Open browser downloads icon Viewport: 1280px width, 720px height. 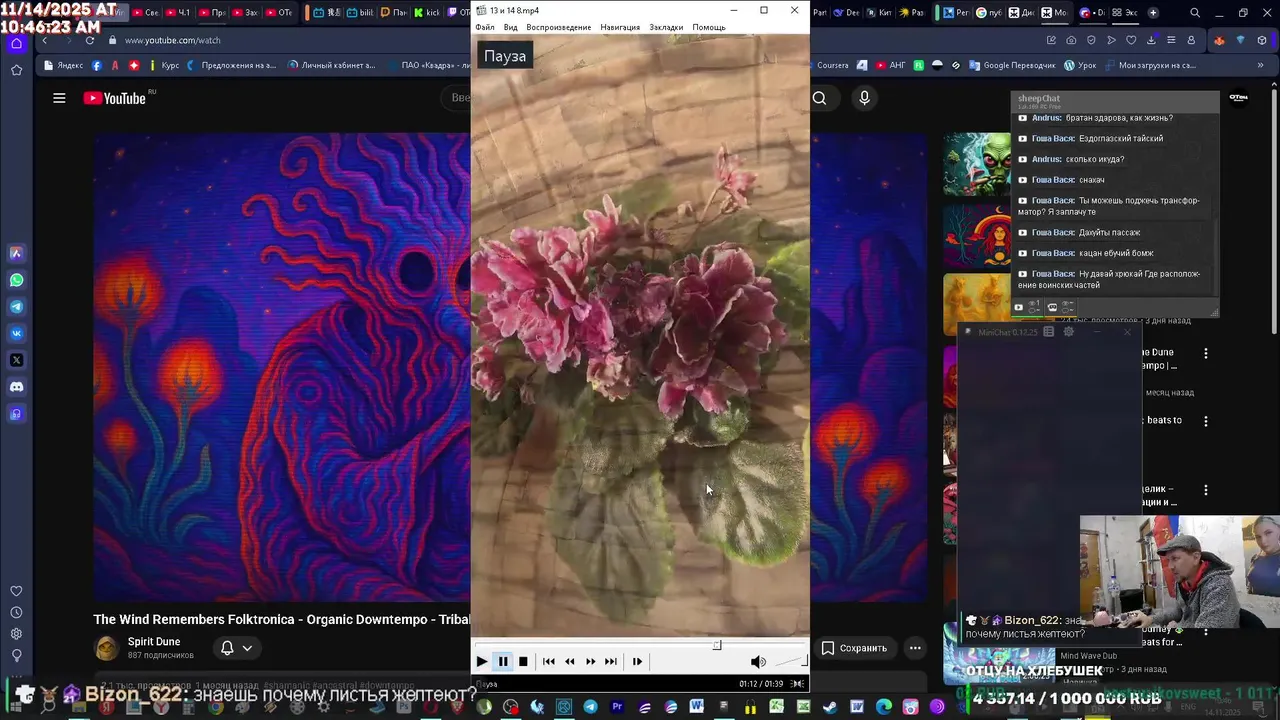click(1151, 40)
